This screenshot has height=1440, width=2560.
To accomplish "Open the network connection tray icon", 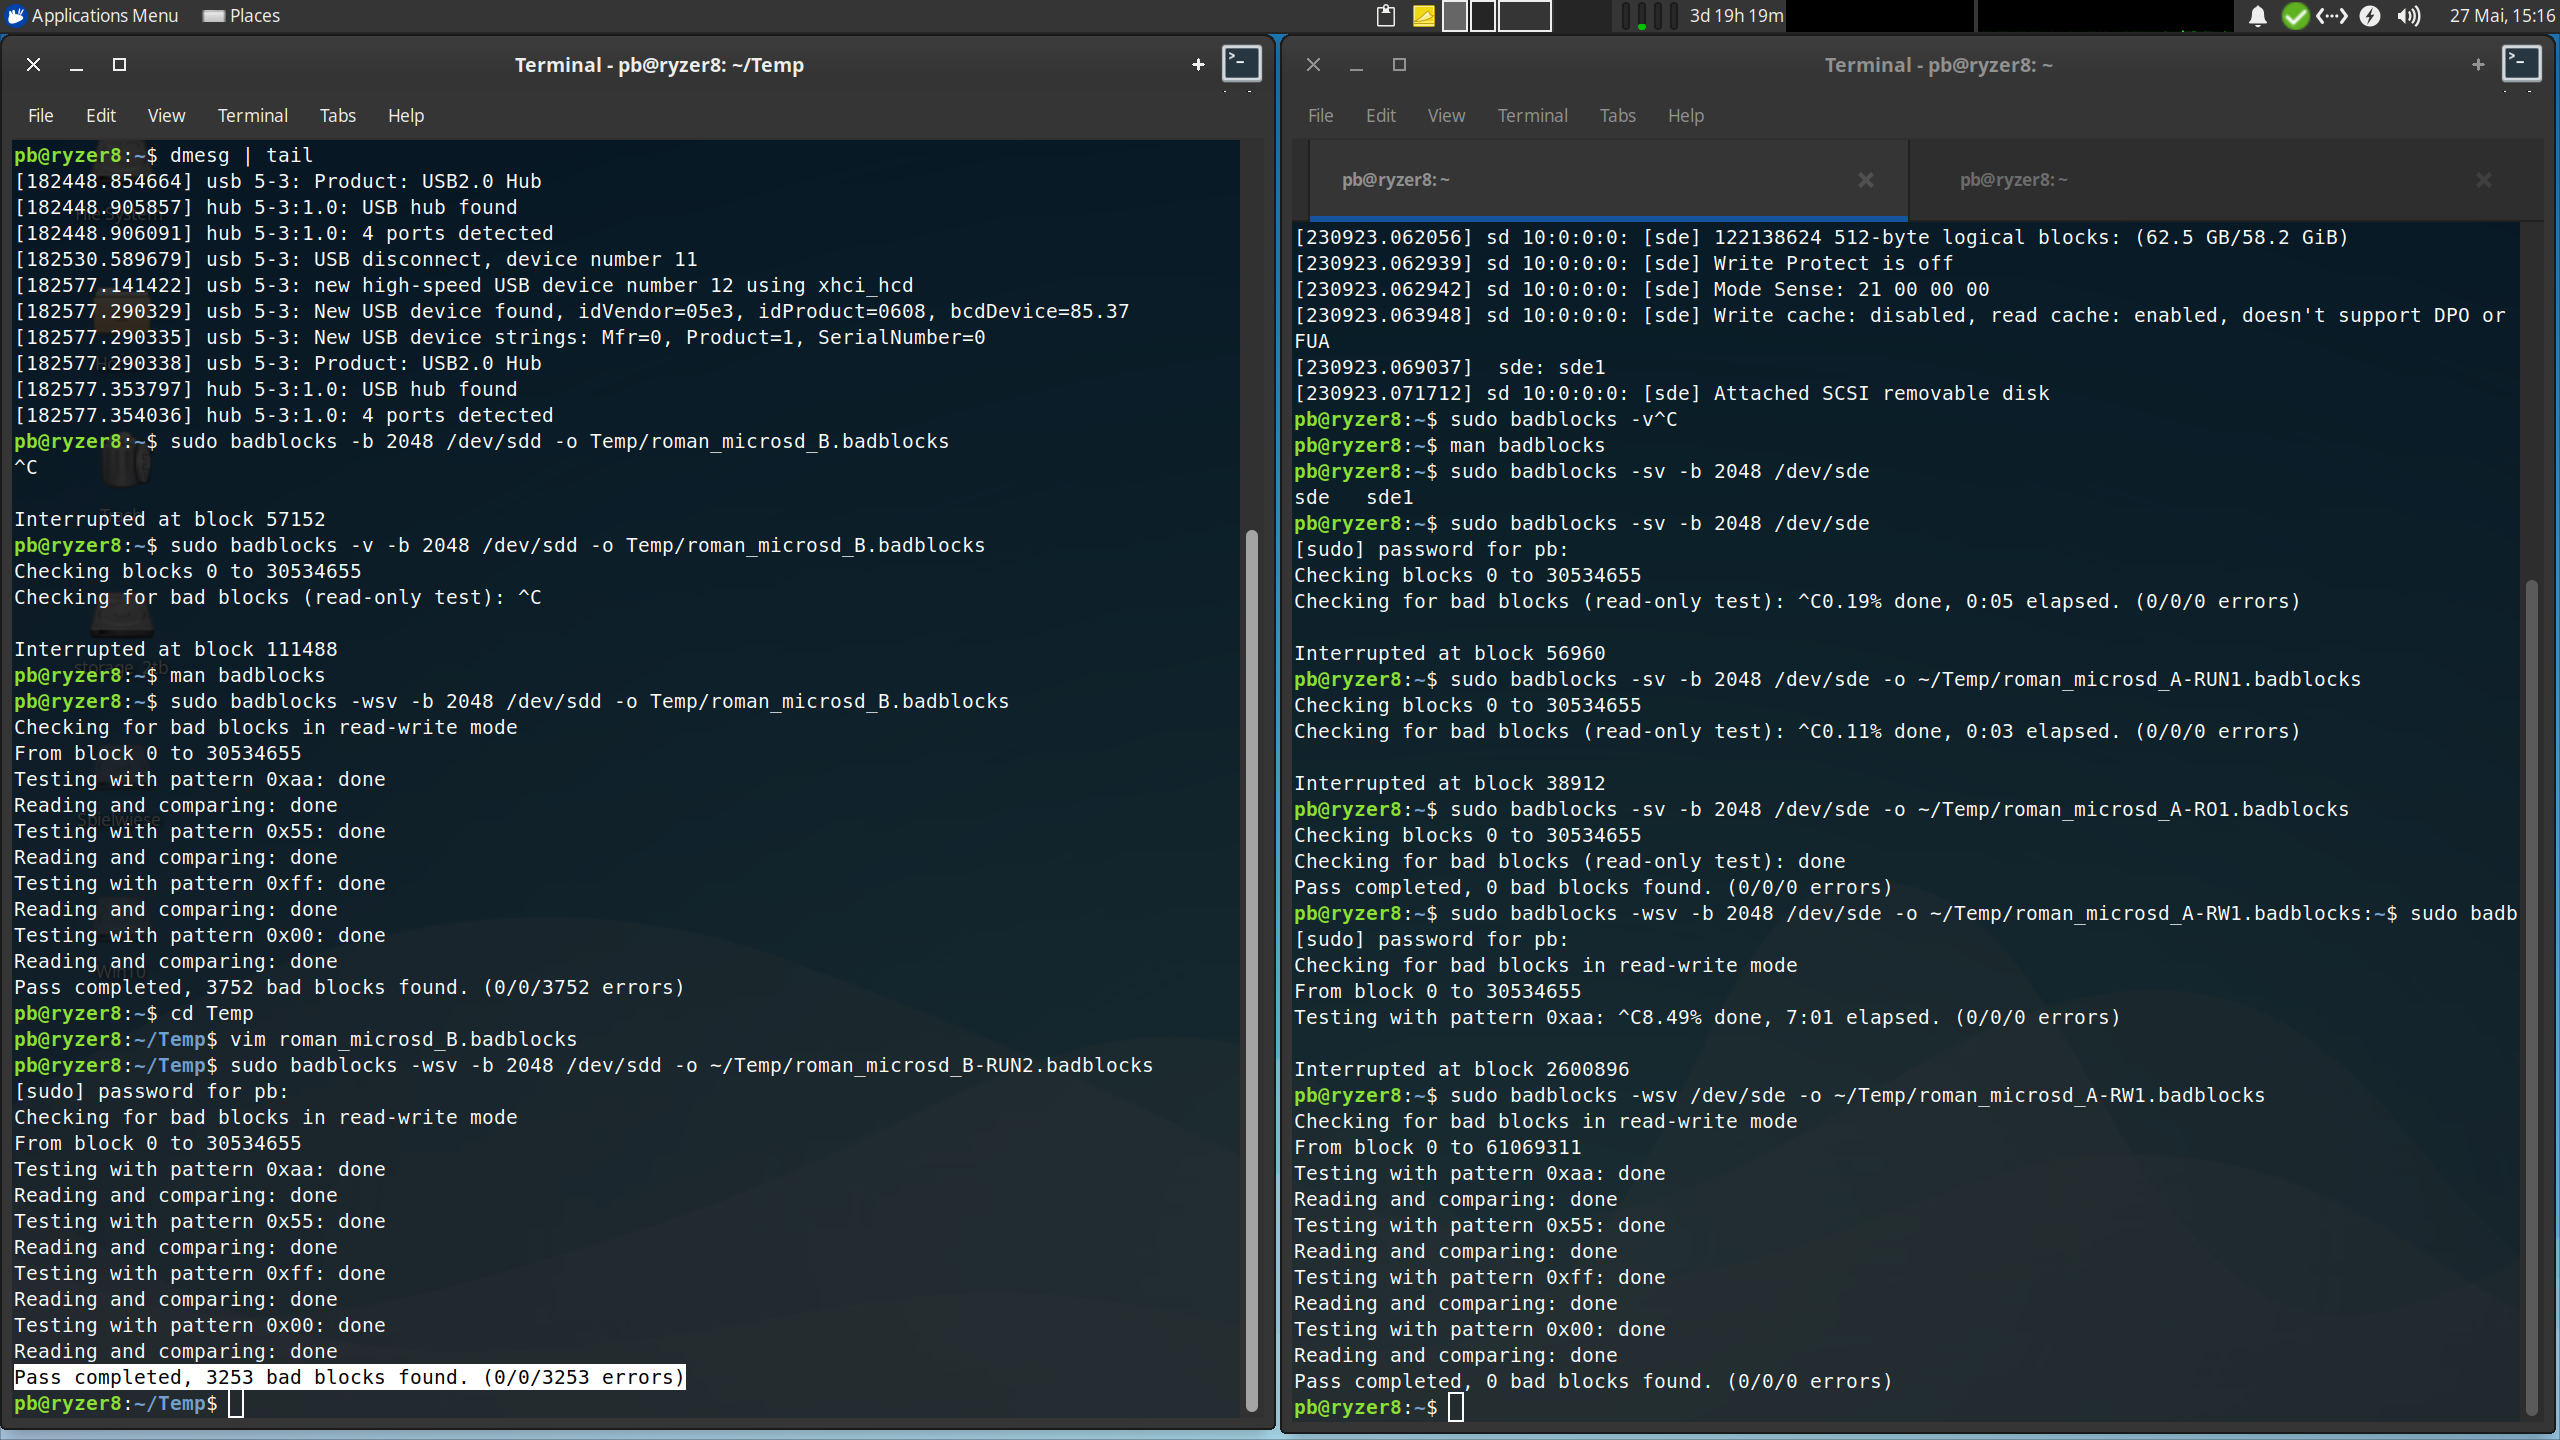I will 2332,16.
